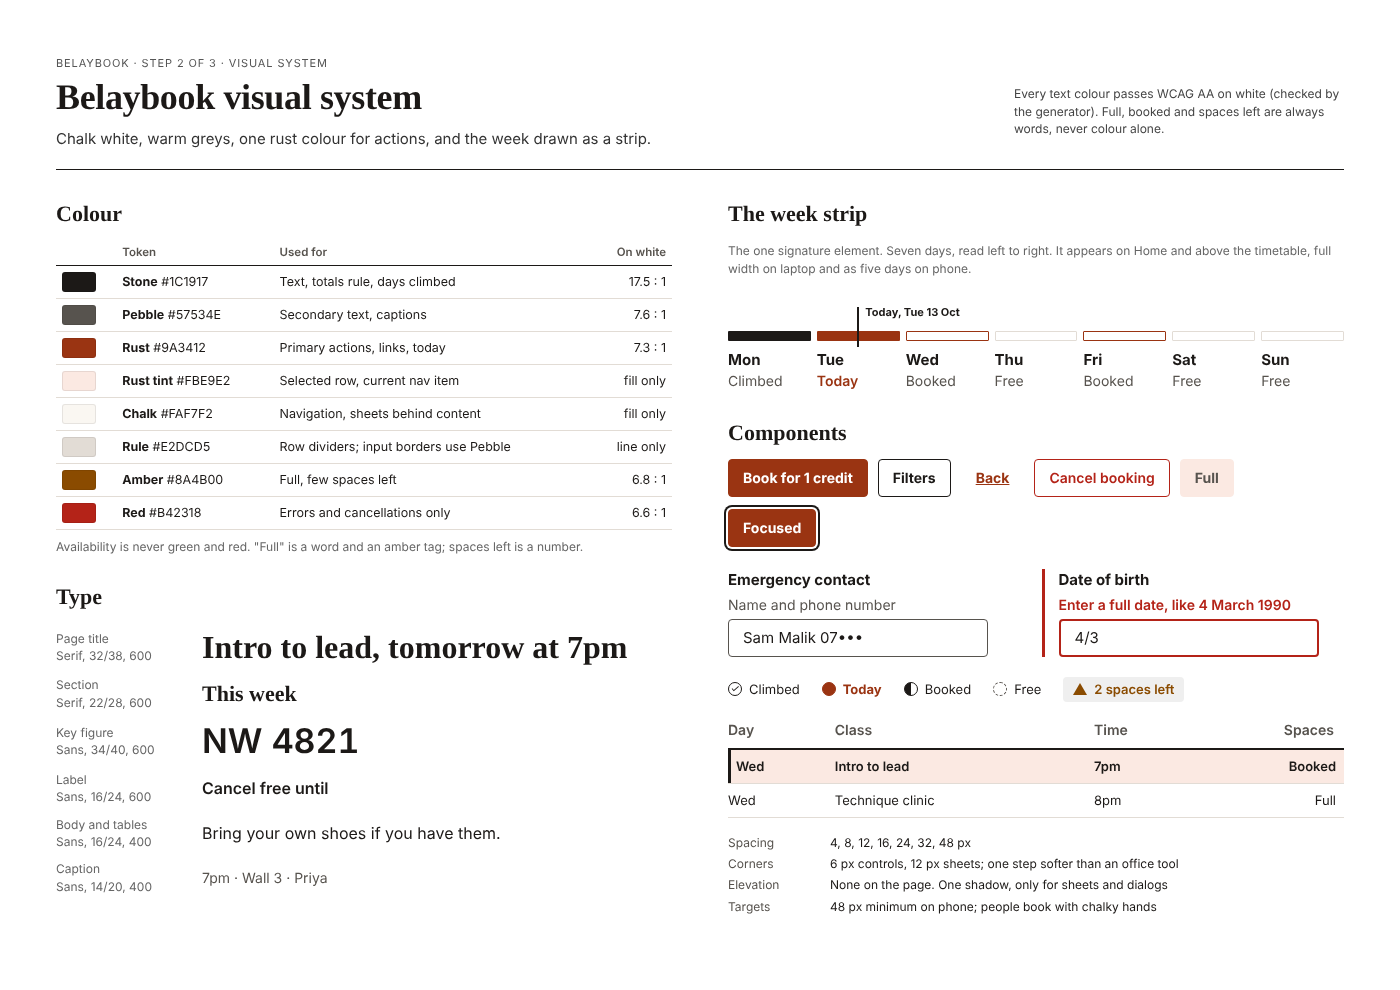Select the Intro to lead table row
Image resolution: width=1400 pixels, height=990 pixels.
[1036, 767]
